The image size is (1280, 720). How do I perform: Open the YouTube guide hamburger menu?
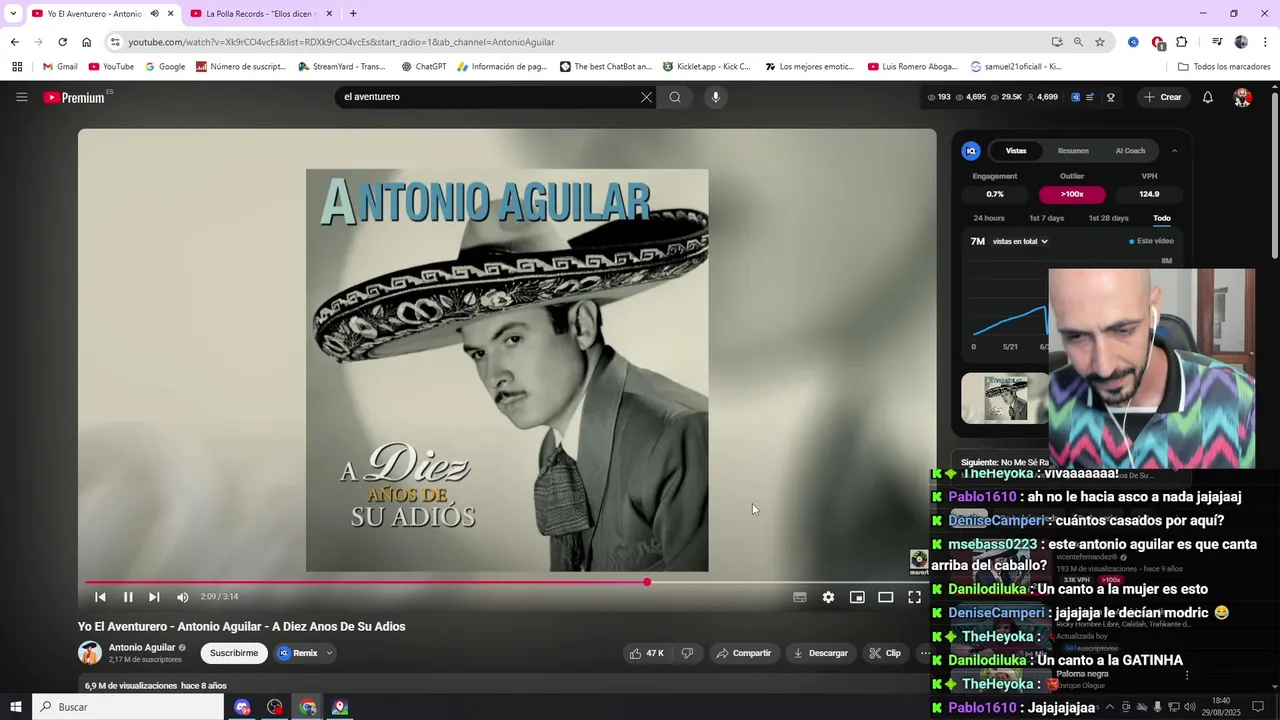pos(21,97)
